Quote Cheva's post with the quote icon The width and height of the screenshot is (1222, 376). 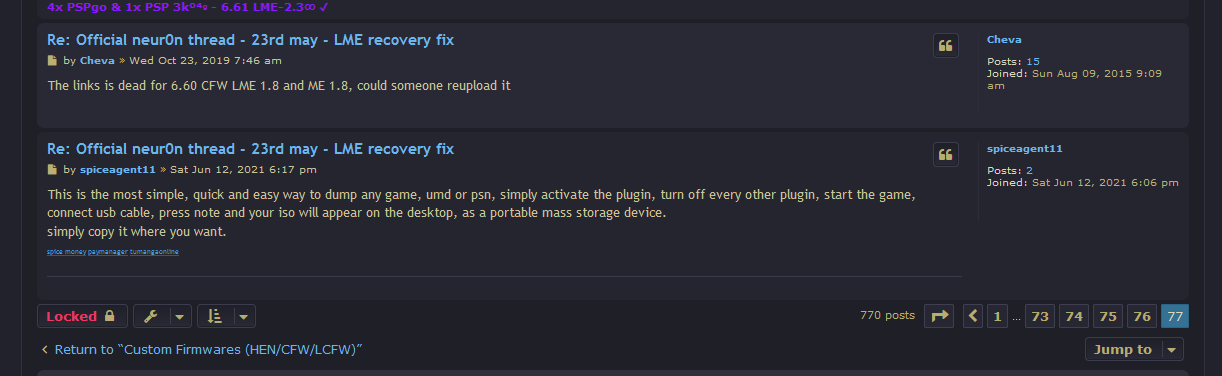[947, 46]
